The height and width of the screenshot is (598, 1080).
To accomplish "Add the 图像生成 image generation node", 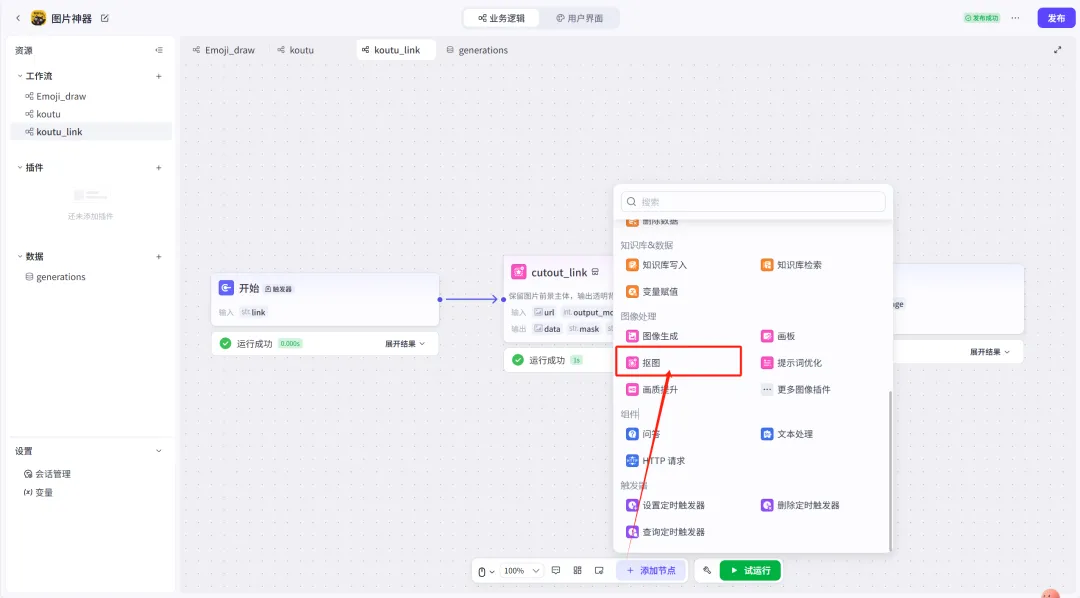I will point(658,336).
